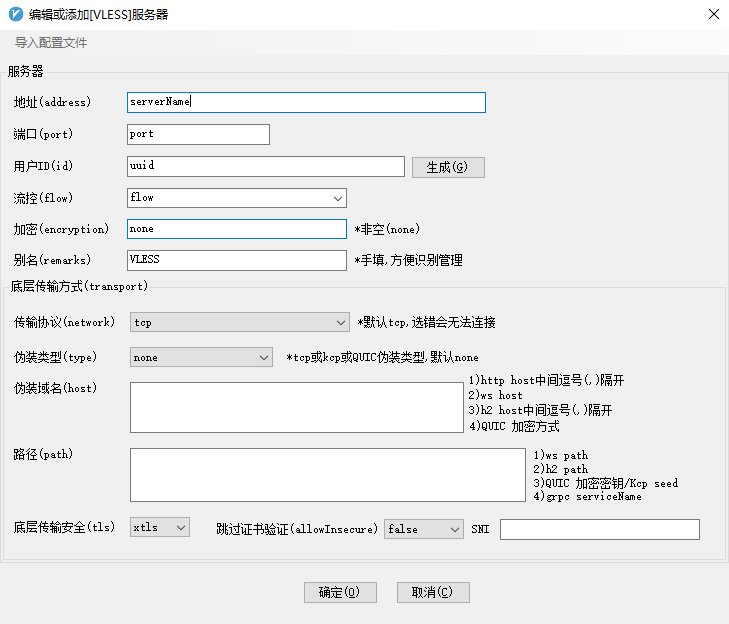Open the 导入配置文件 menu
Viewport: 729px width, 624px height.
coord(51,43)
